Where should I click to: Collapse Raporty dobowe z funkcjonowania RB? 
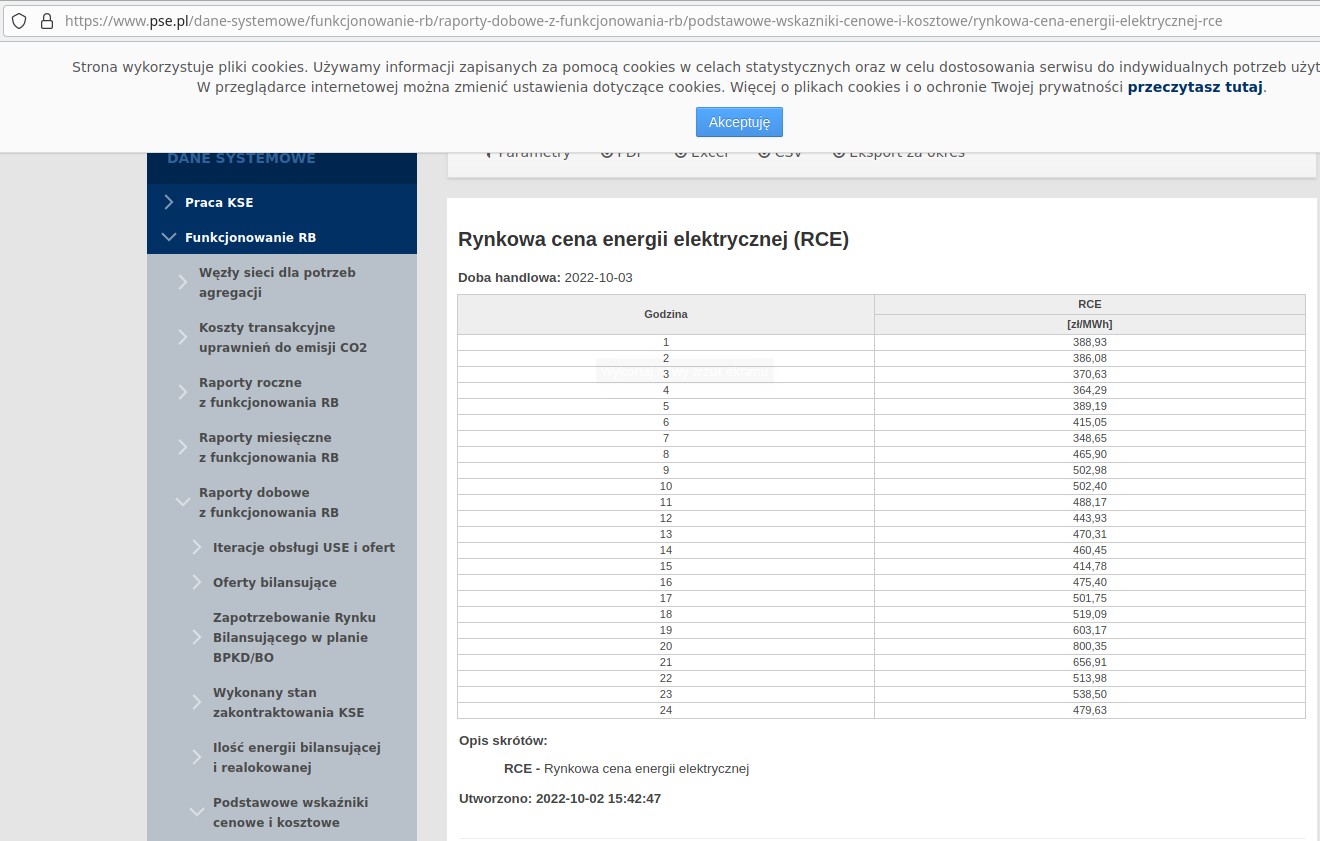[183, 502]
